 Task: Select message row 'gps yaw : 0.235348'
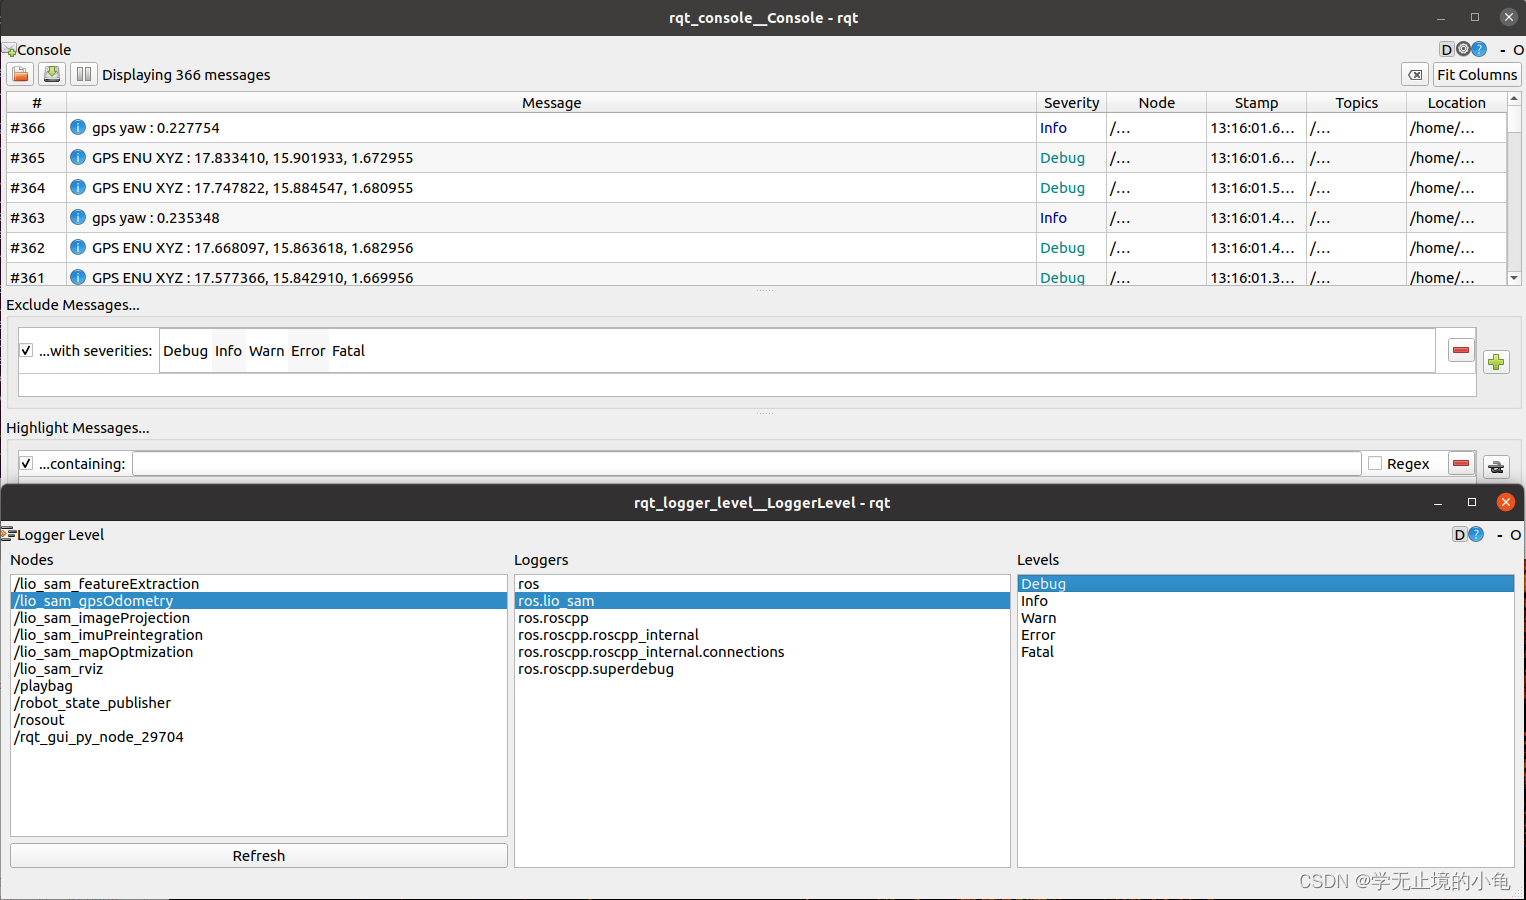click(x=756, y=217)
